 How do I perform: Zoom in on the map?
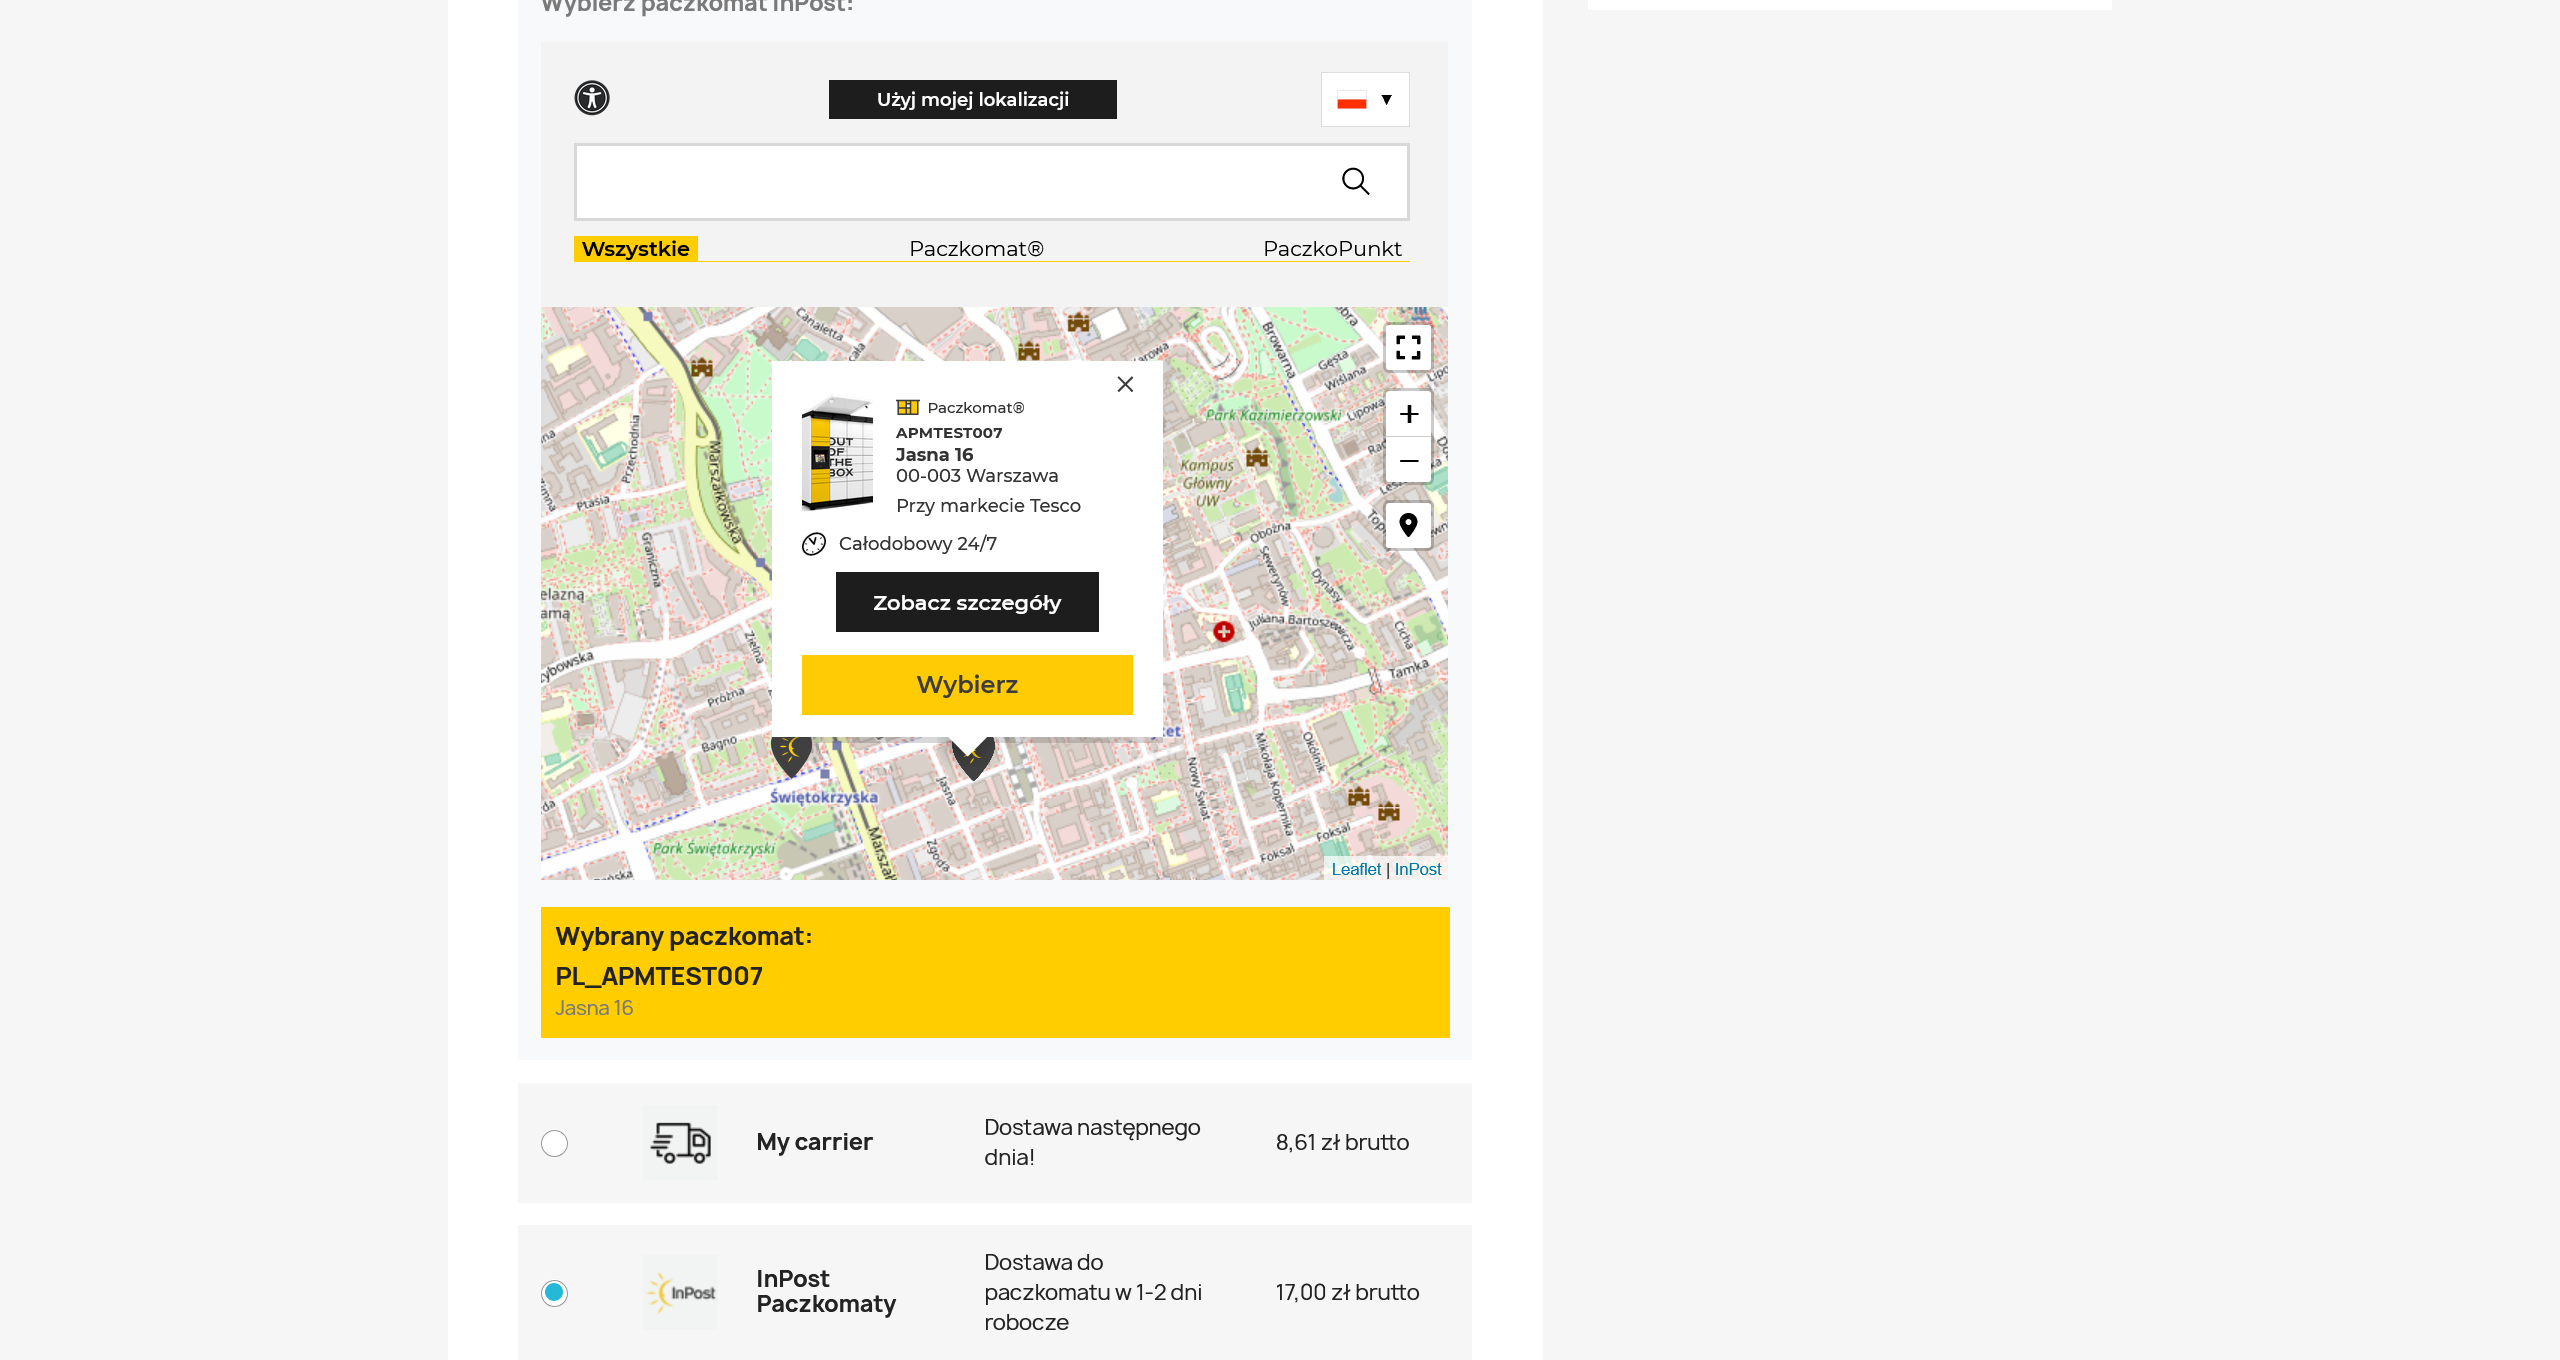point(1408,414)
